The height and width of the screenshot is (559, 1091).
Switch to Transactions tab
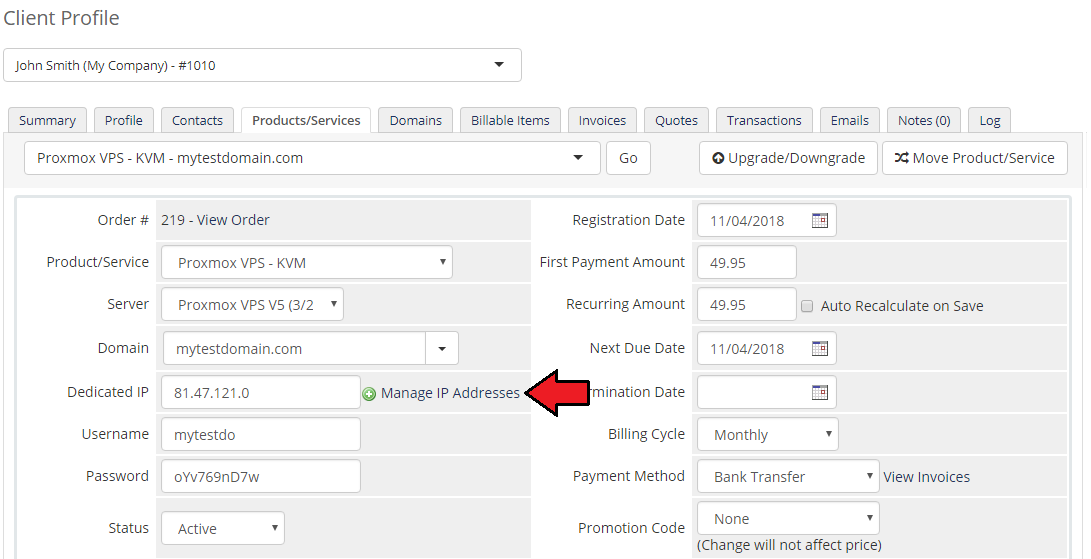[x=764, y=120]
